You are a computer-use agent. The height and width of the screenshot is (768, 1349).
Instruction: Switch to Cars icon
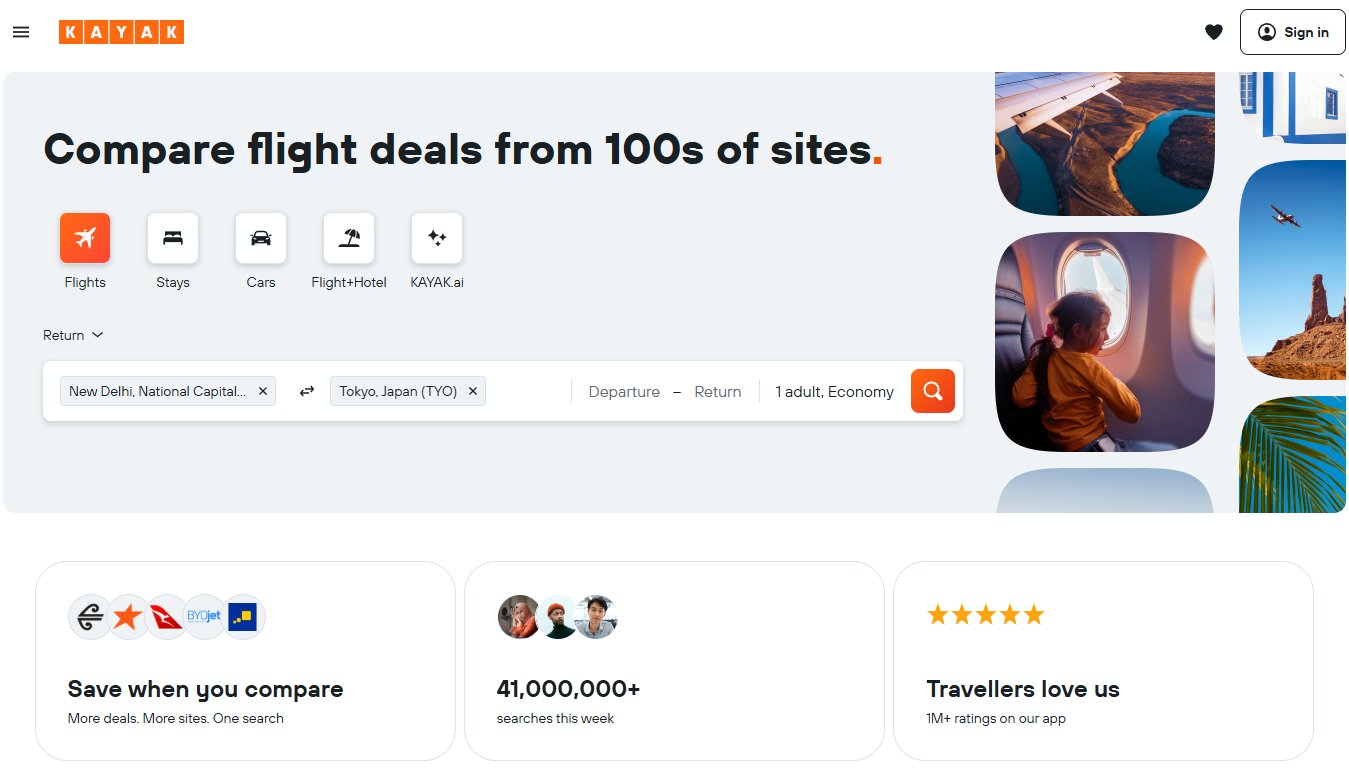[x=261, y=238]
